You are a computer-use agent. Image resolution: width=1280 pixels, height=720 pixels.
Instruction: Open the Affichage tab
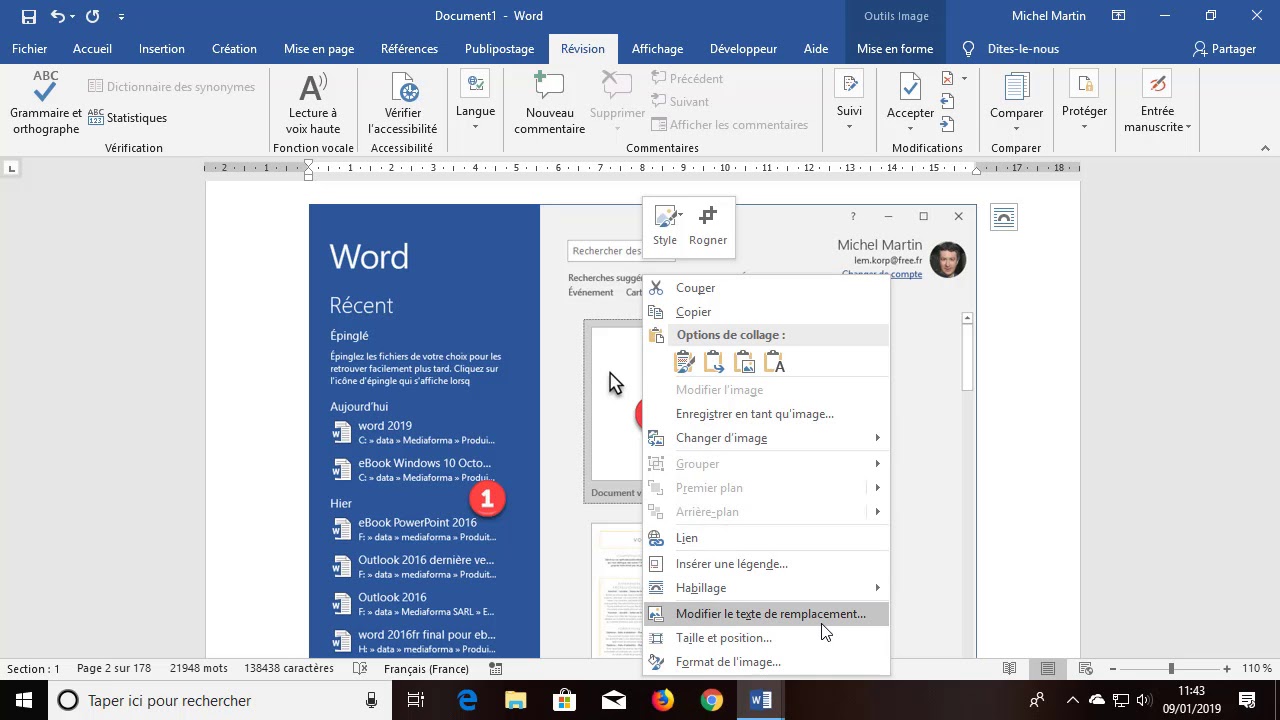coord(657,49)
